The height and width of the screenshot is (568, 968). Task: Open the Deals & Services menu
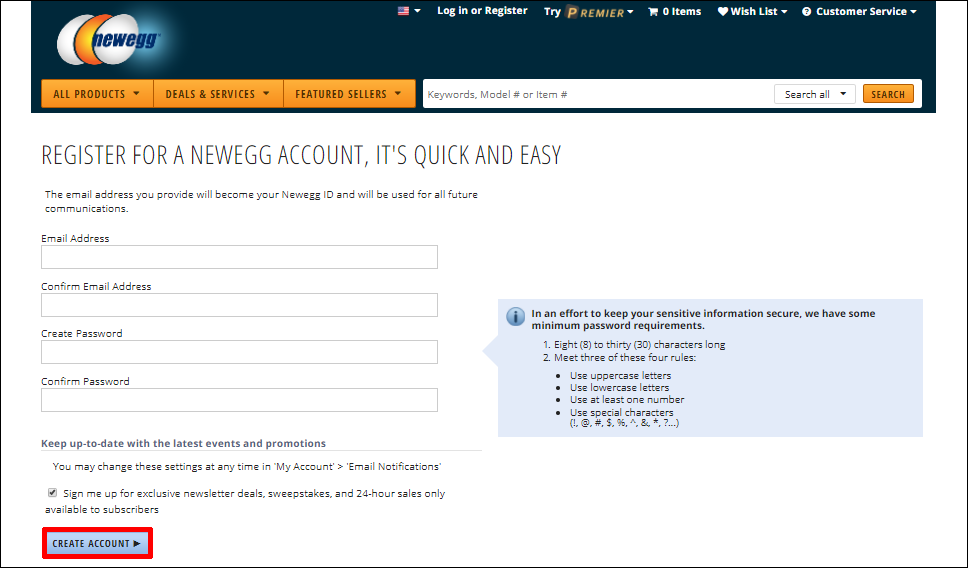218,94
